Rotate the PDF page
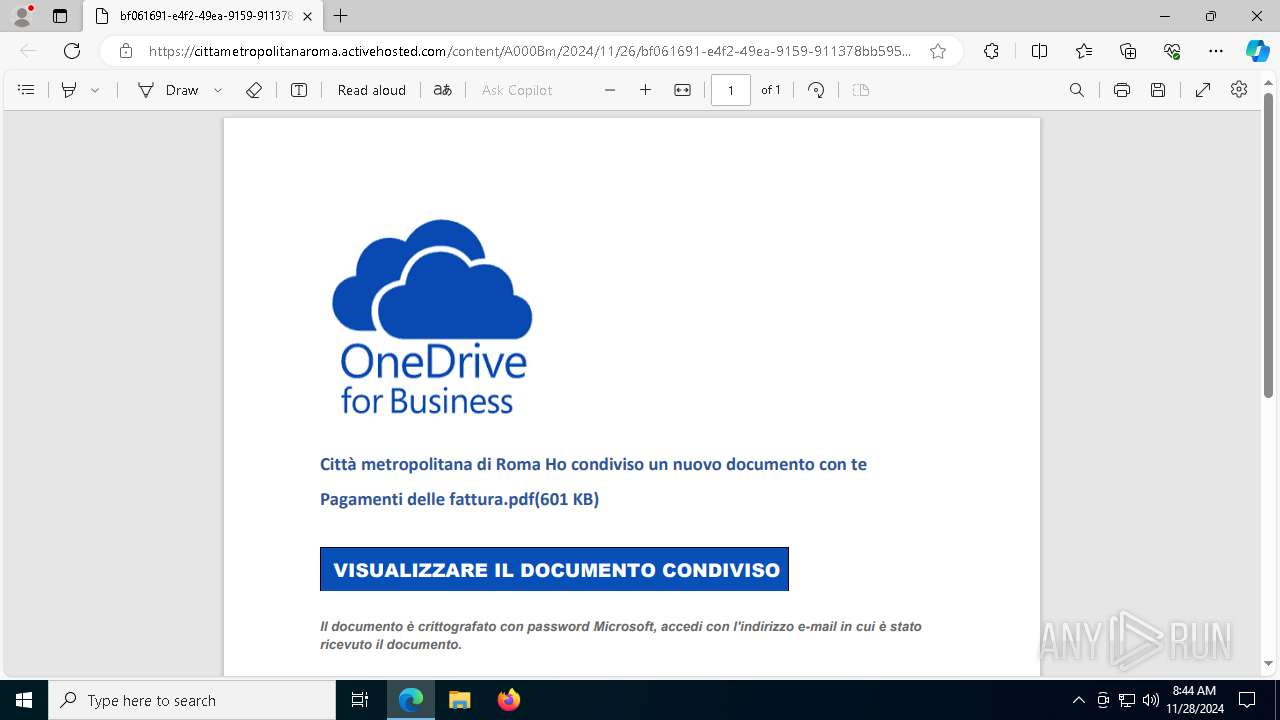Screen dimensions: 1280x720 point(816,90)
